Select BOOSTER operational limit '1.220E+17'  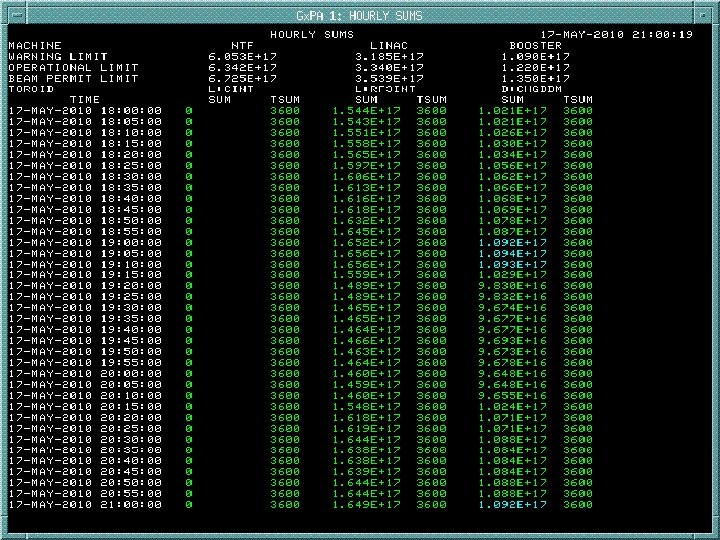pyautogui.click(x=535, y=68)
